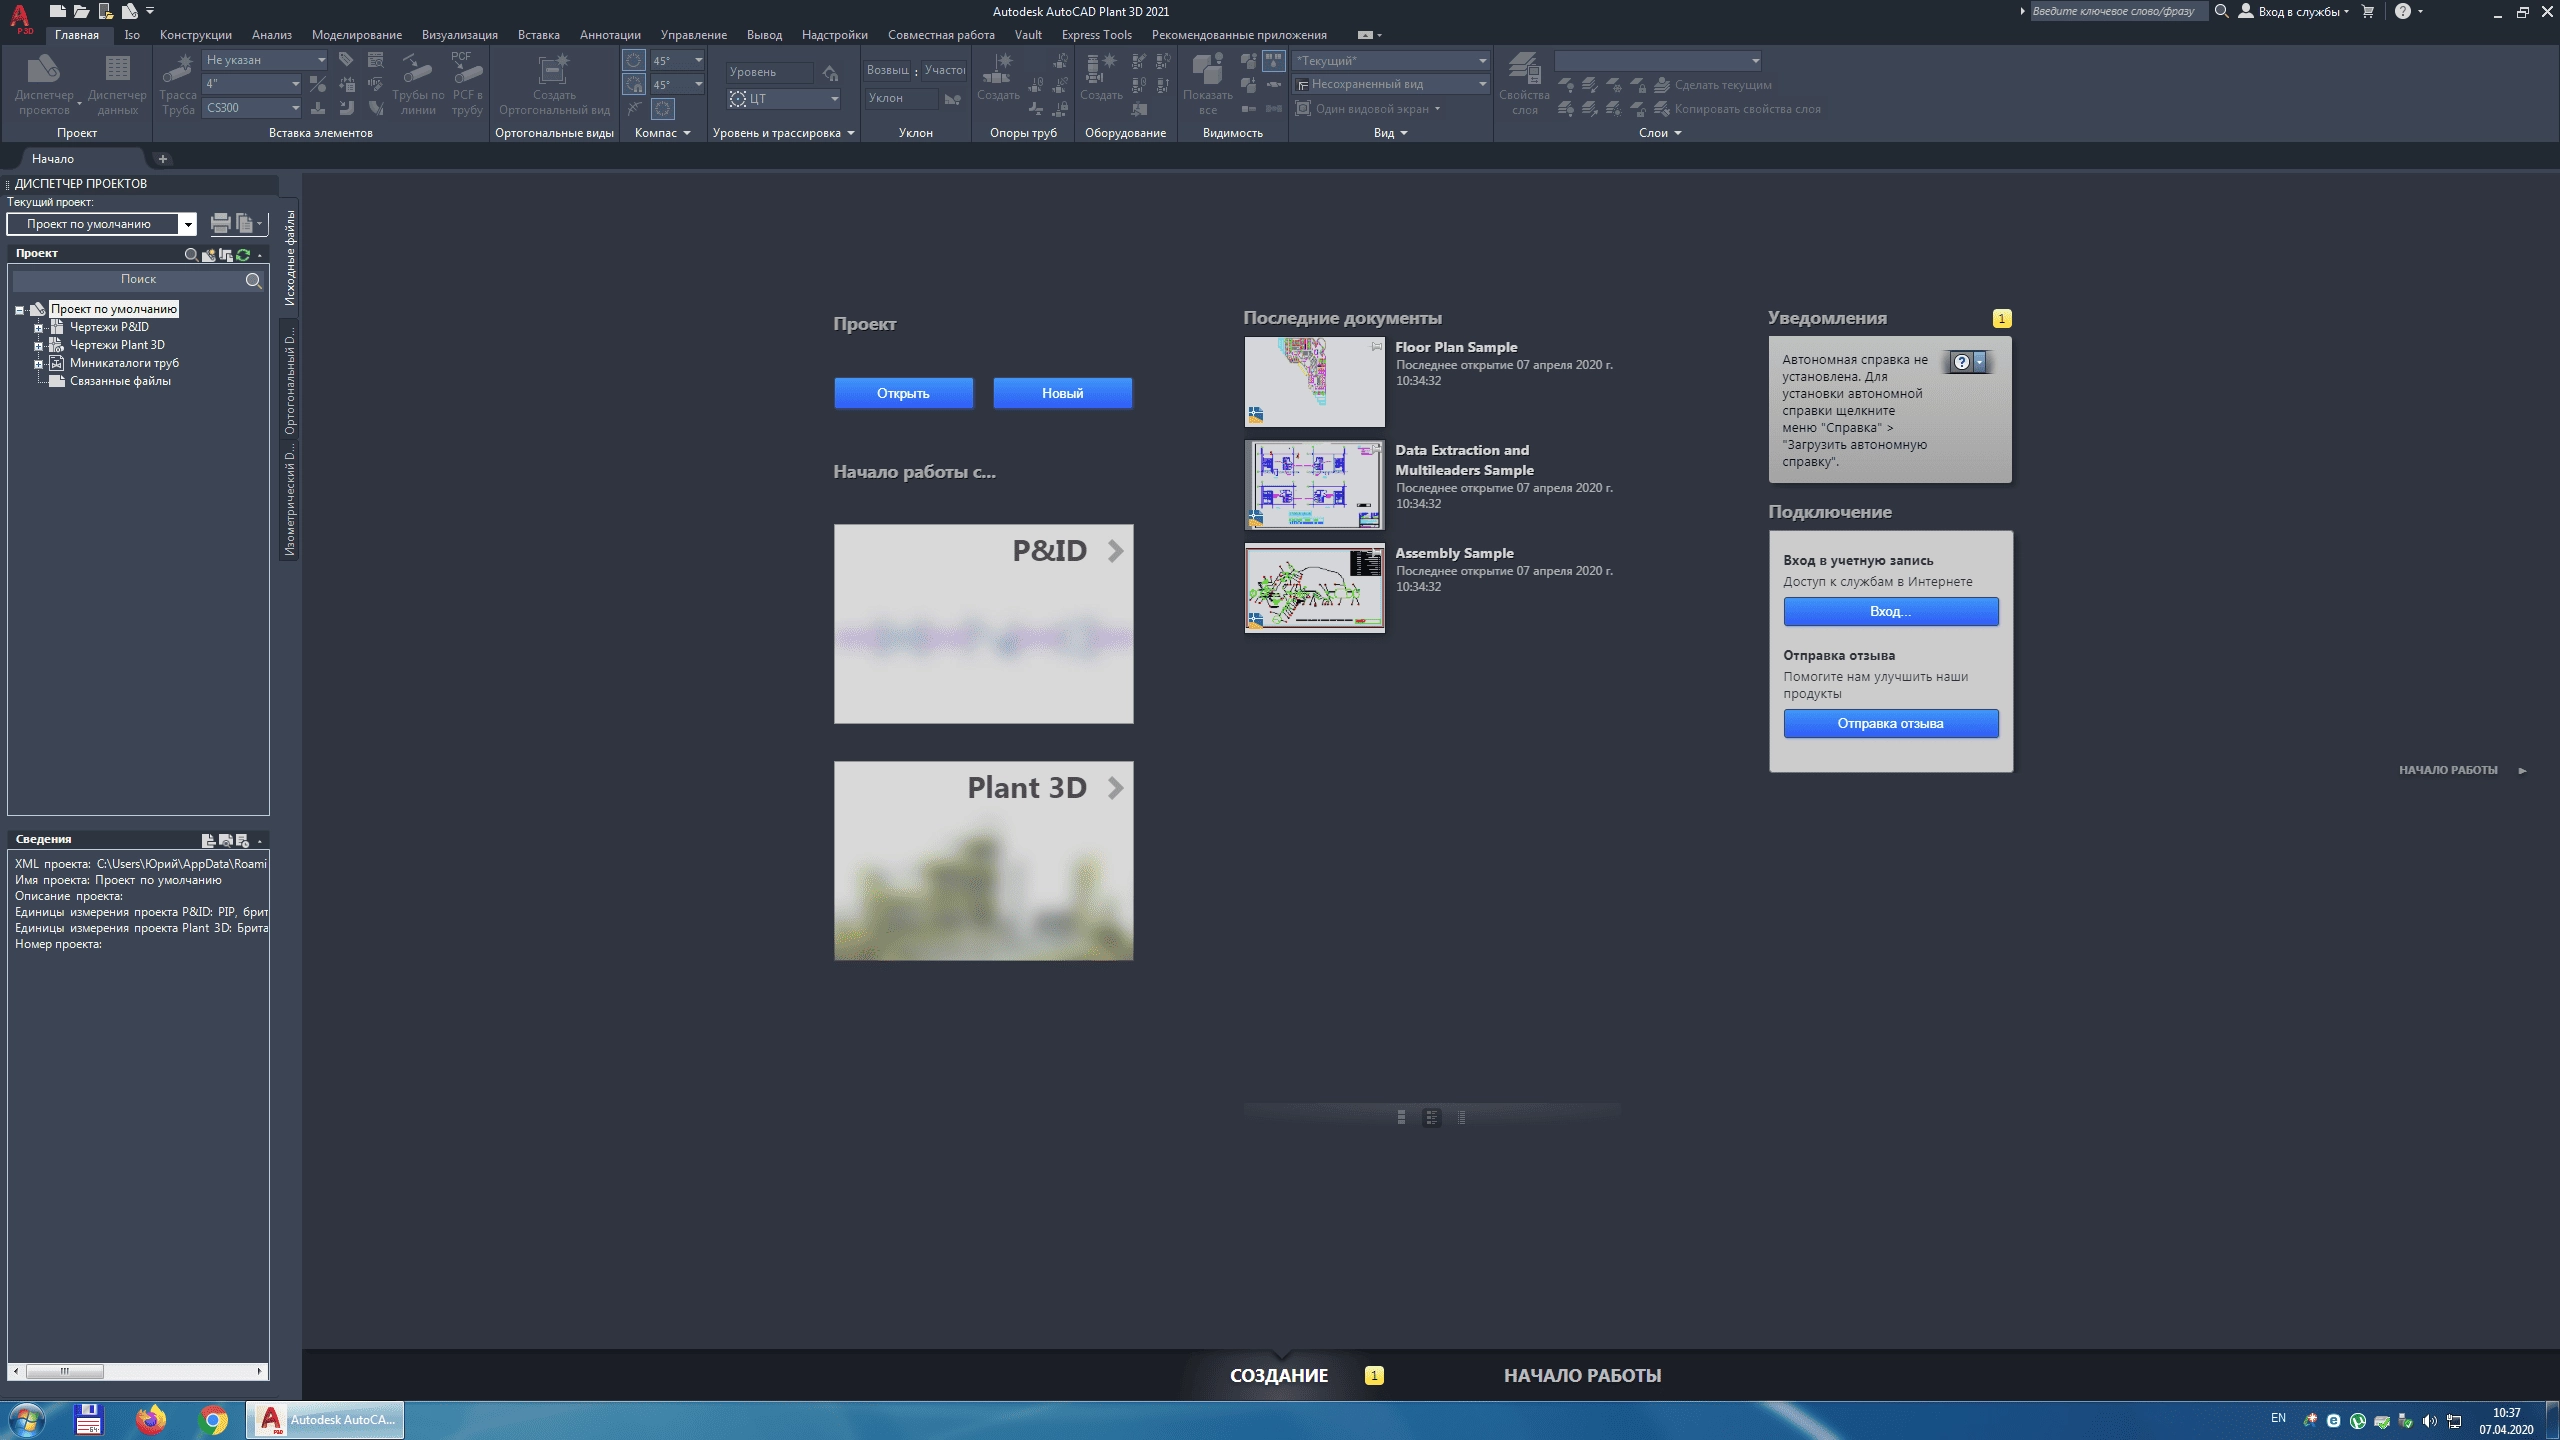Click the blue Открыть project button
The height and width of the screenshot is (1440, 2560).
pyautogui.click(x=903, y=393)
